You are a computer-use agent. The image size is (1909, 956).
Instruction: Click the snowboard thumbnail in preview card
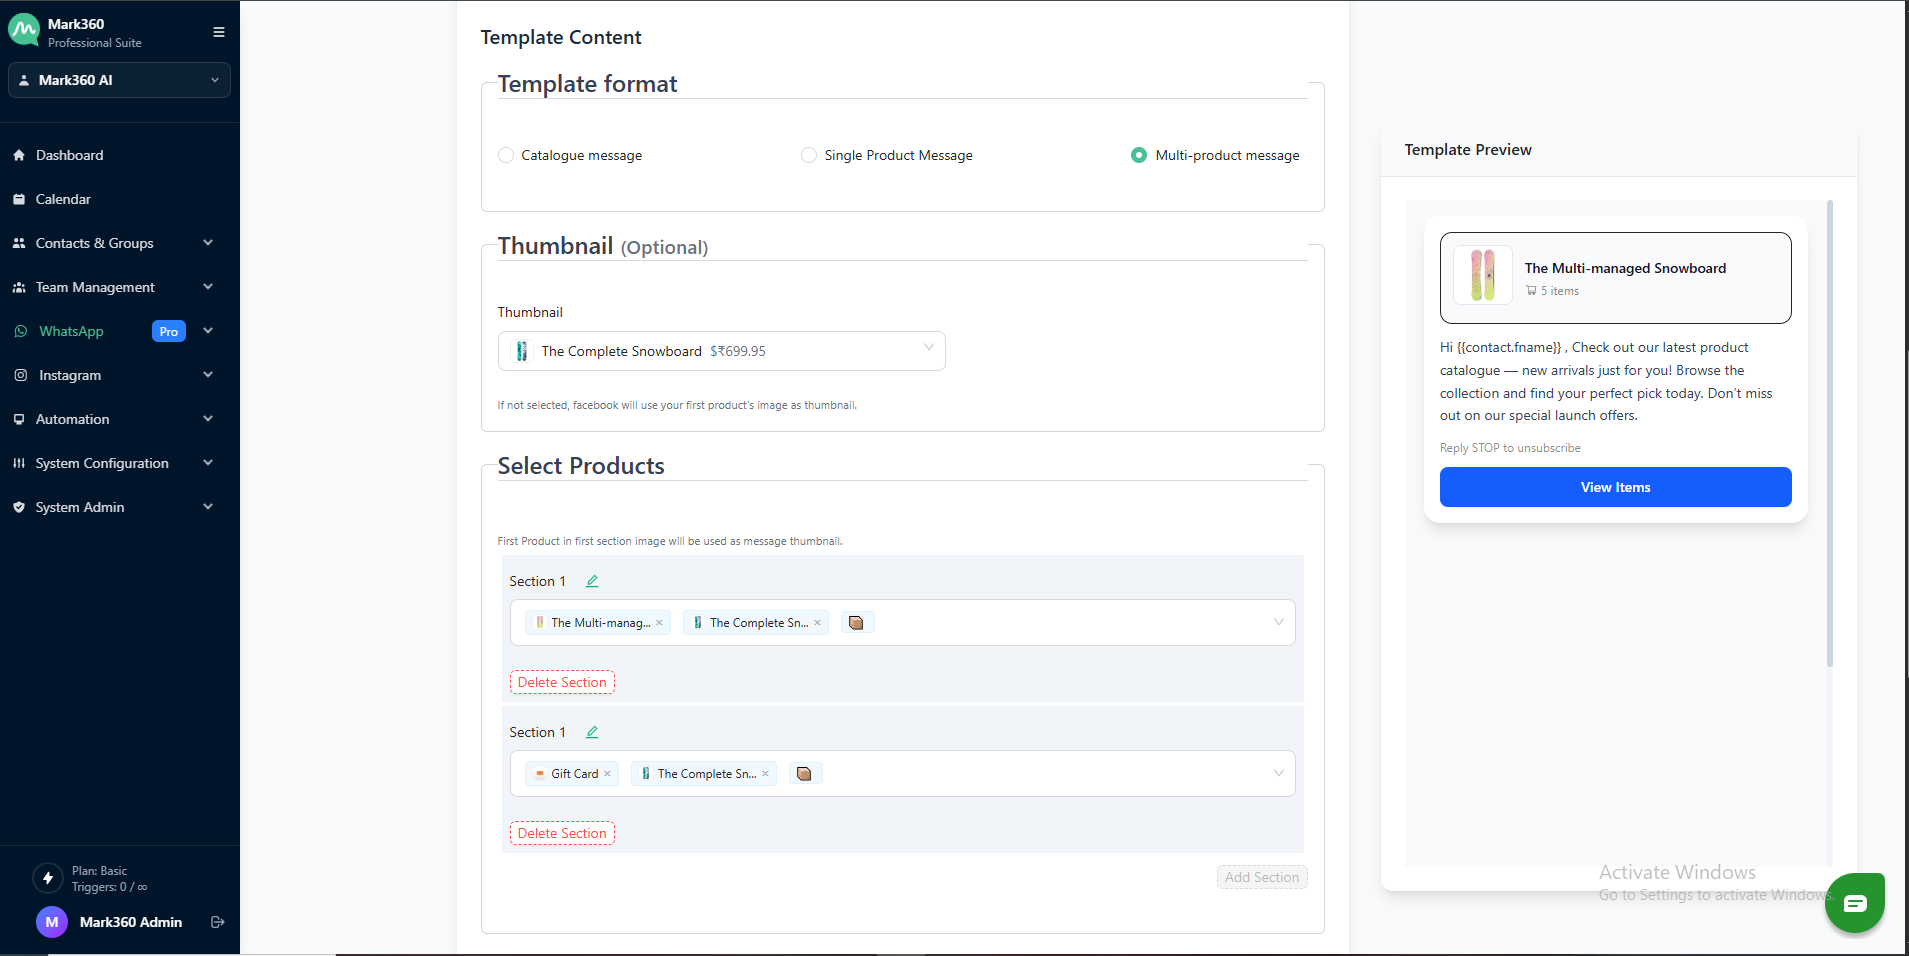coord(1482,275)
